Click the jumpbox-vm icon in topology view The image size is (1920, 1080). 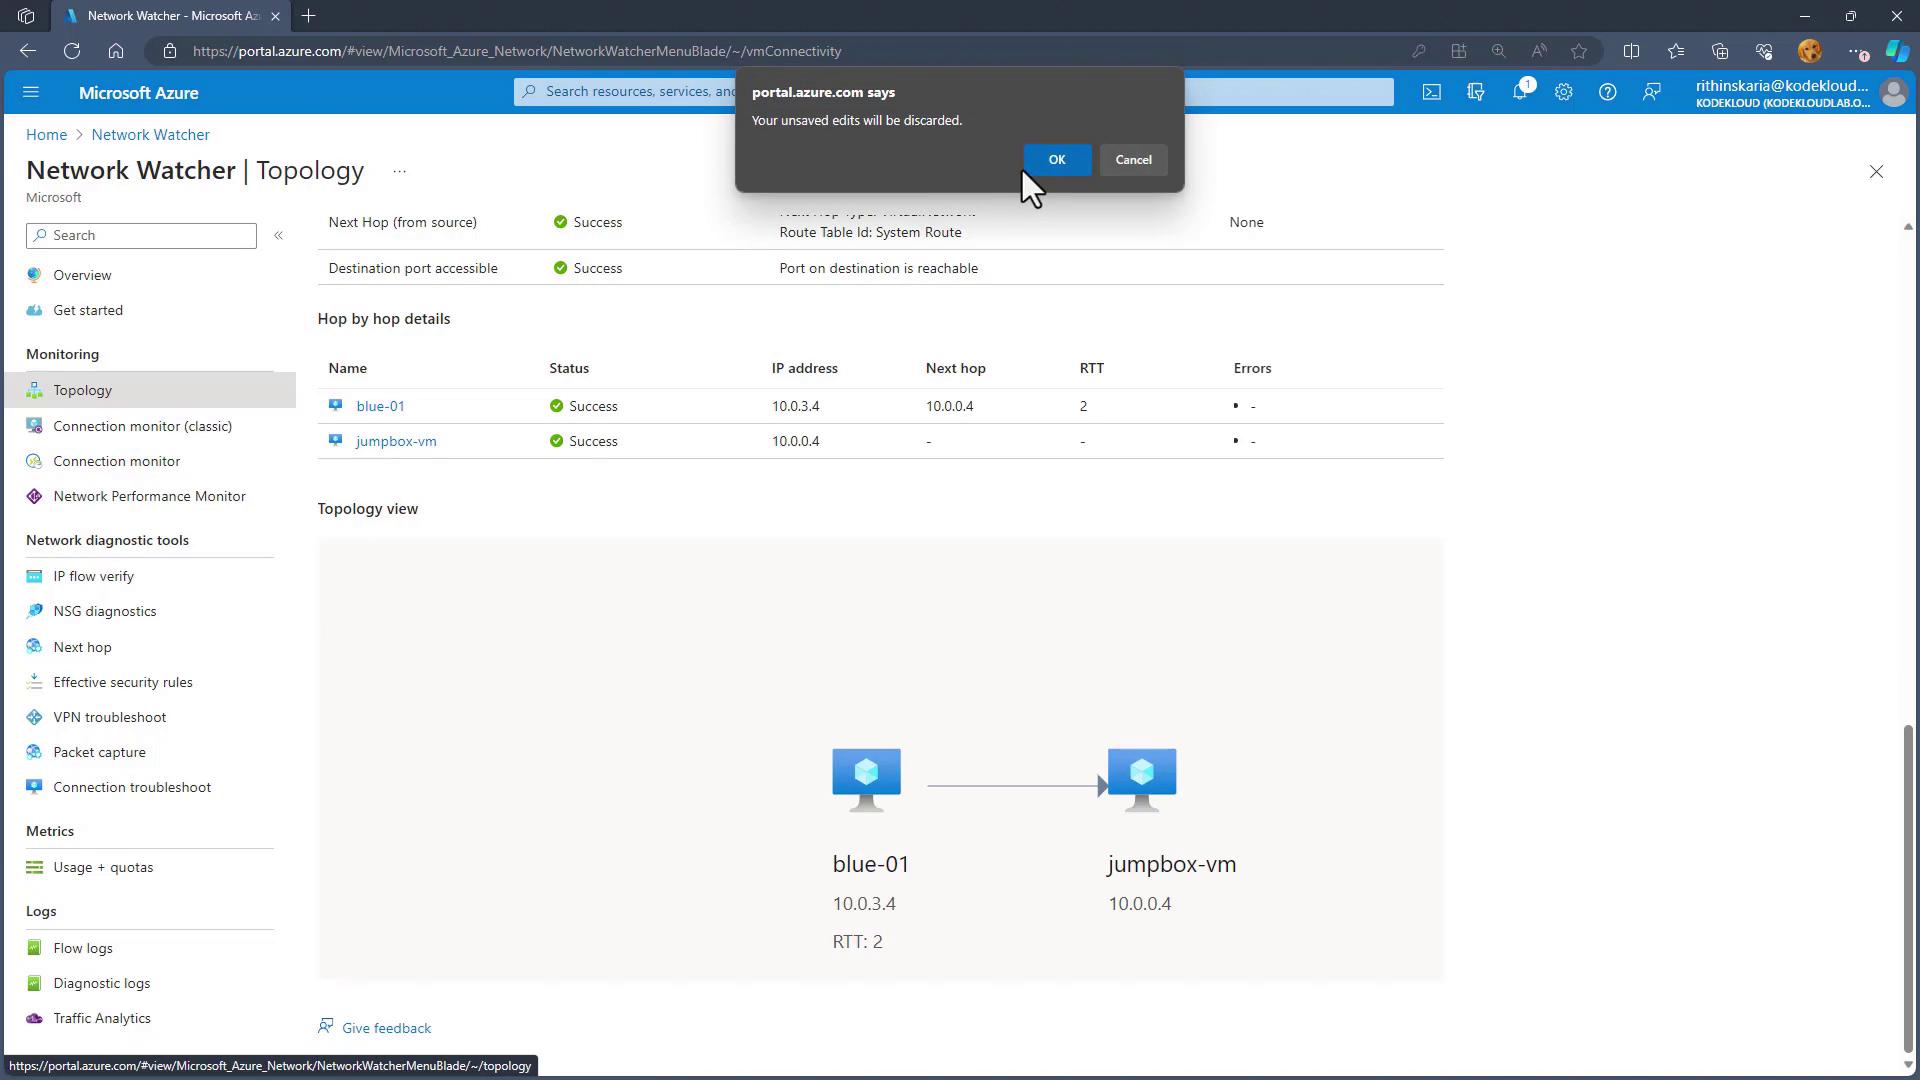tap(1142, 779)
